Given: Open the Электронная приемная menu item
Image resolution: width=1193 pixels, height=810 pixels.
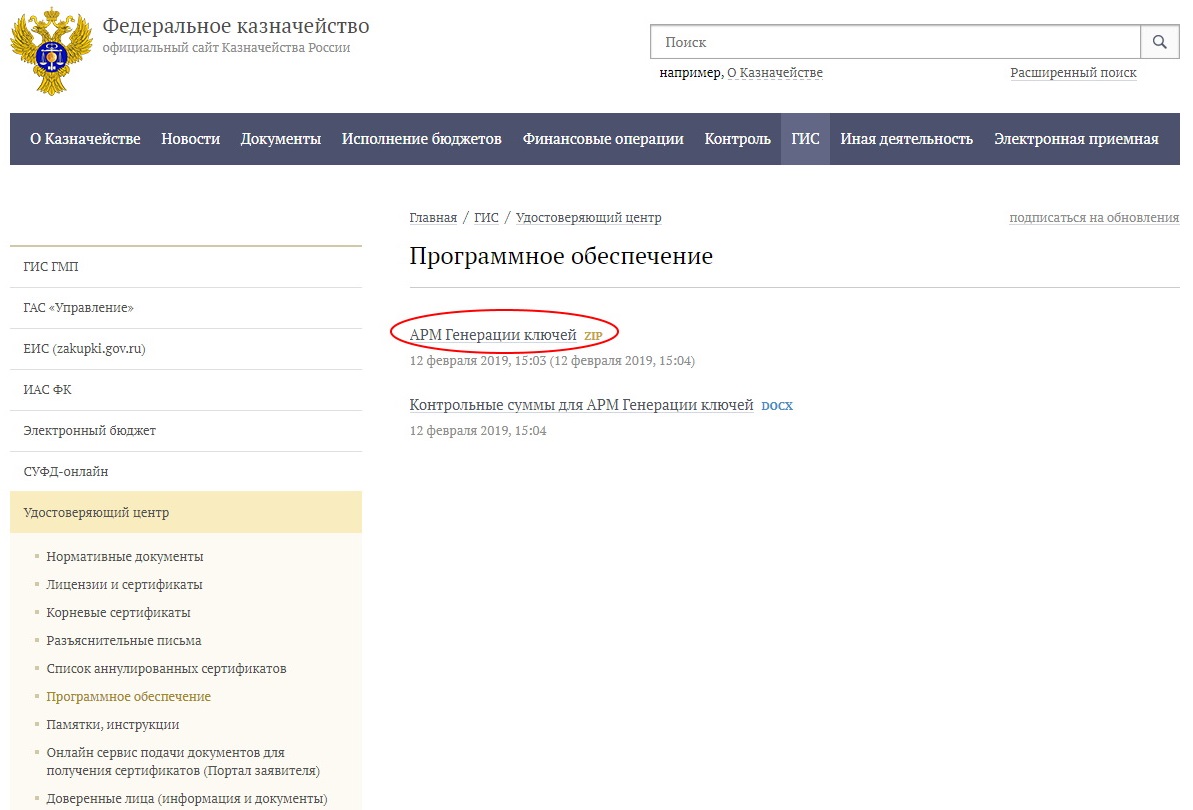Looking at the screenshot, I should click(x=1076, y=139).
